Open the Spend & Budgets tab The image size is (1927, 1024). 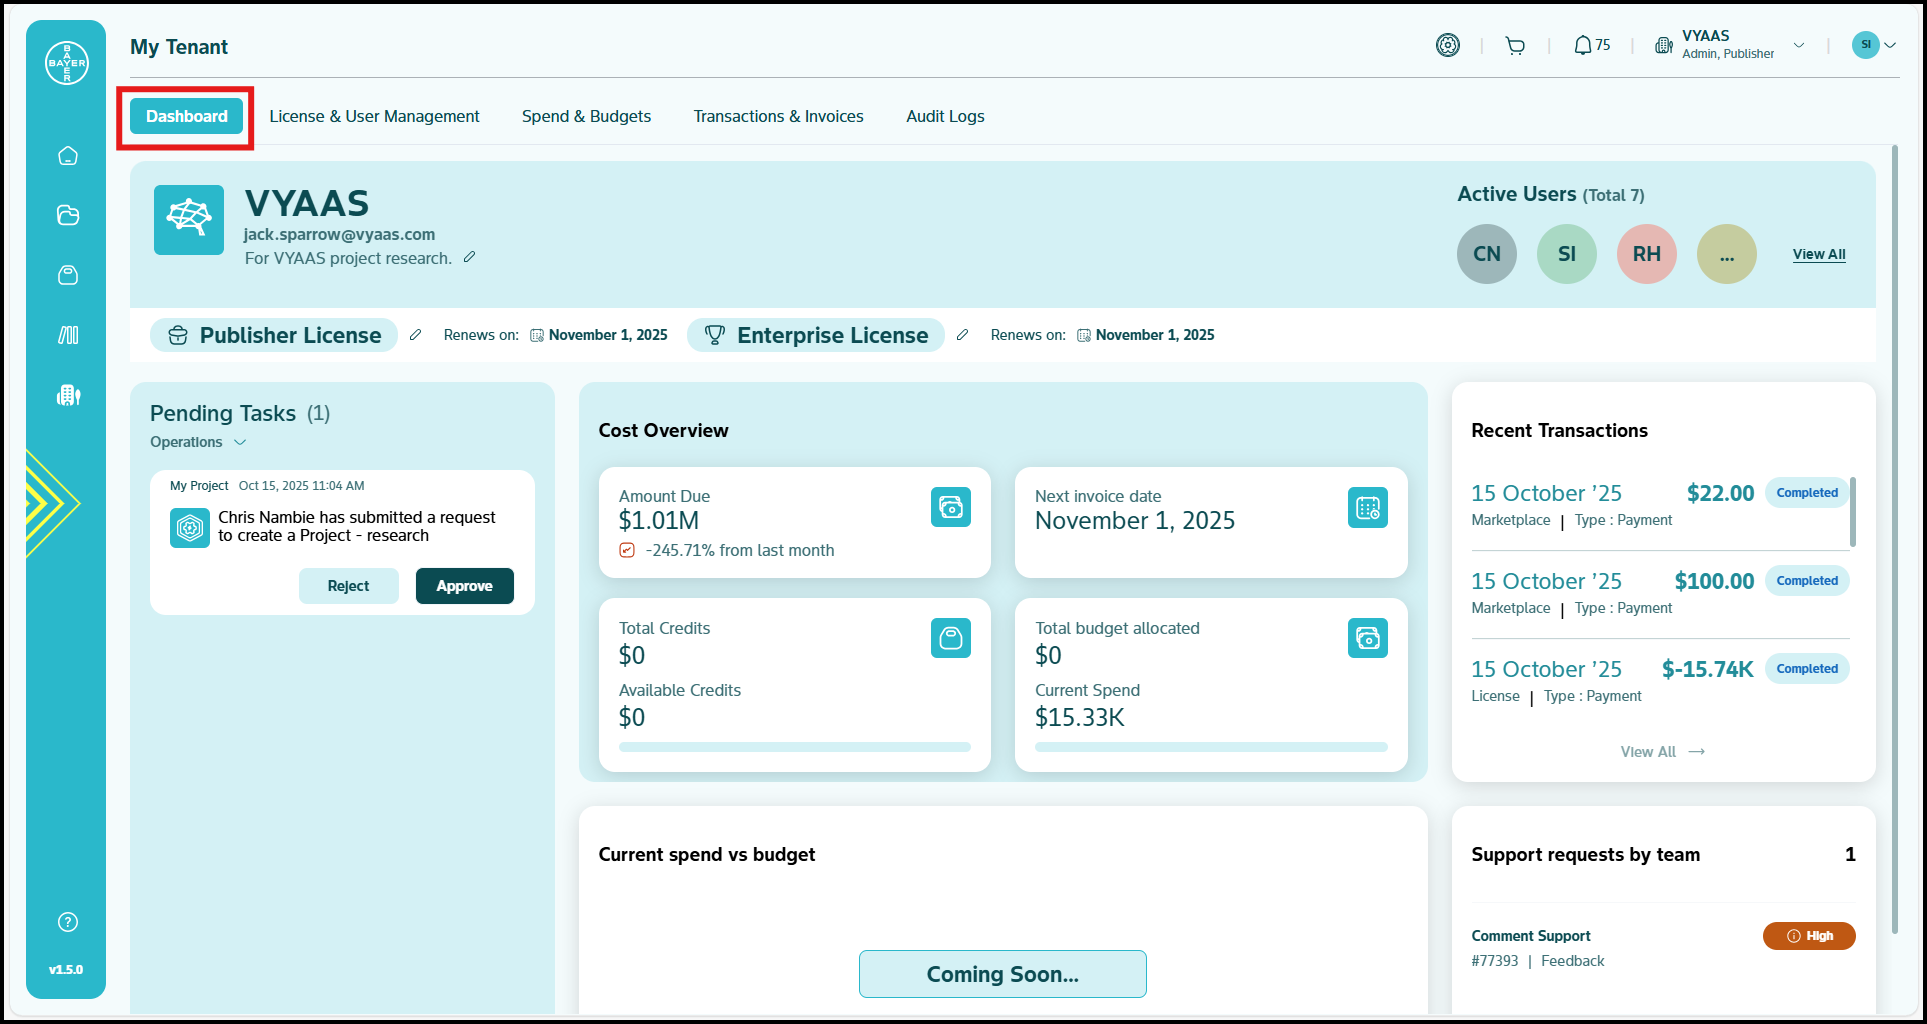586,116
